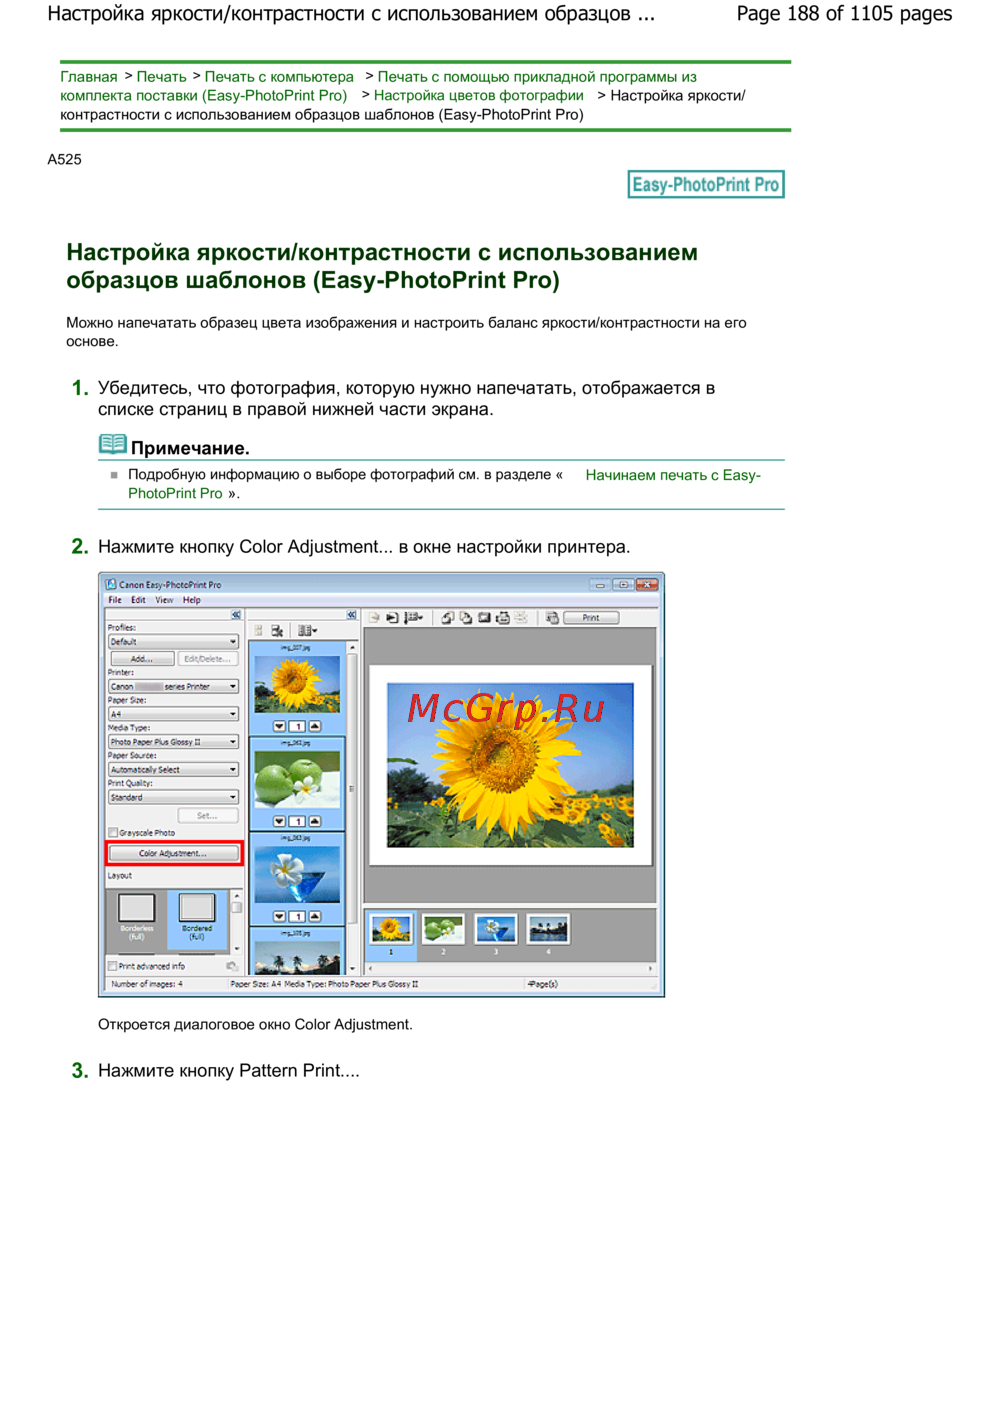
Task: Collapse the left settings panel with double-arrow icon
Action: pos(236,615)
